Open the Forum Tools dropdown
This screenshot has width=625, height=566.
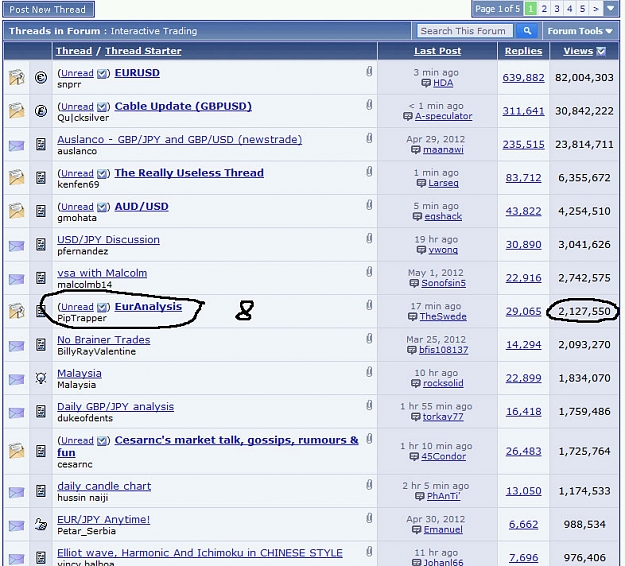tap(580, 31)
